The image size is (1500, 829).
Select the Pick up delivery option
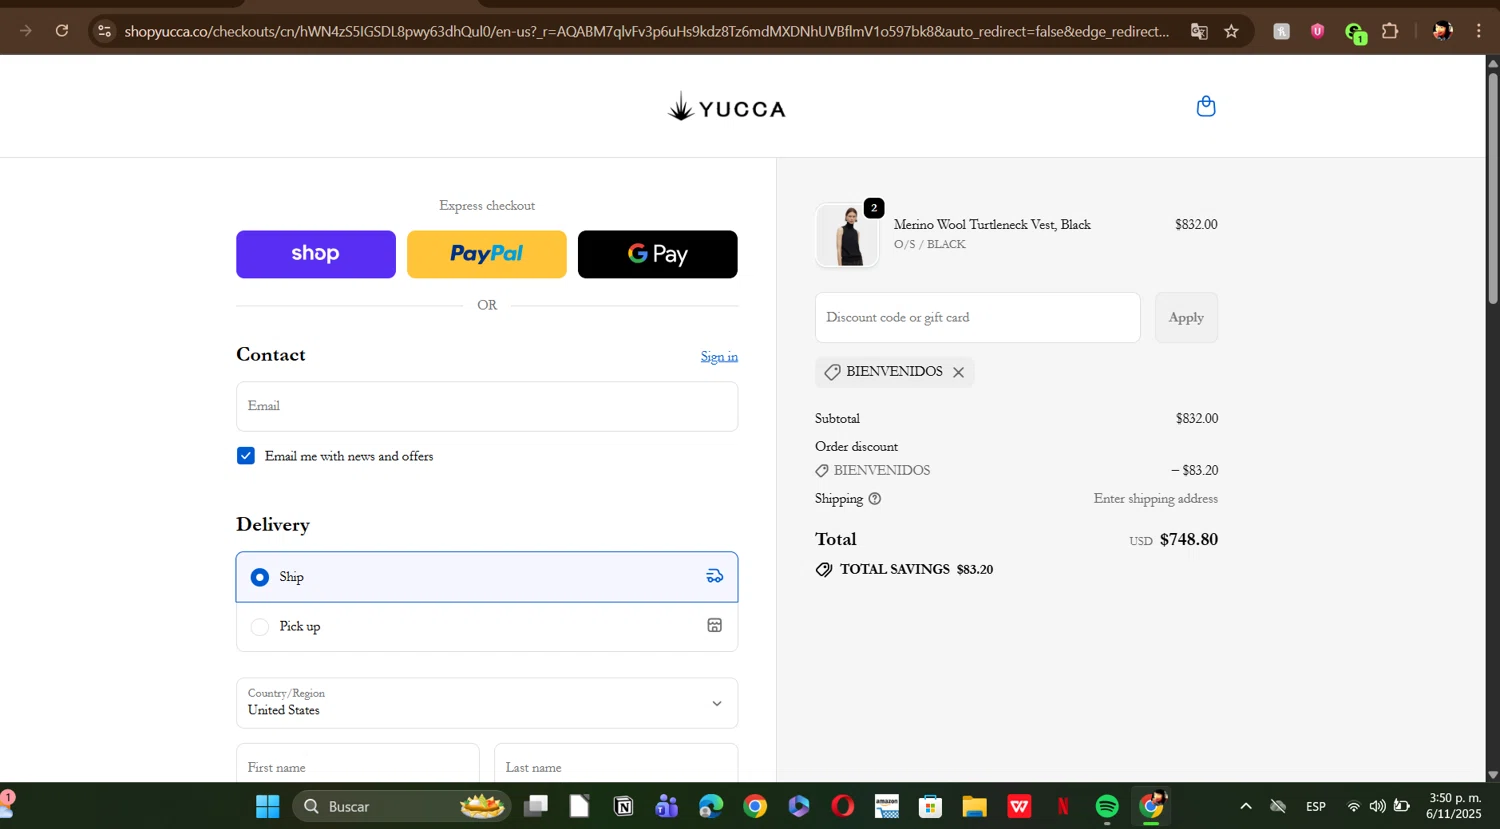[487, 627]
